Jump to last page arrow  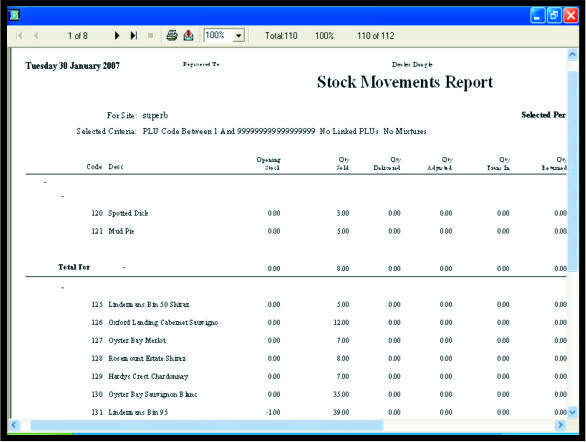[x=134, y=36]
